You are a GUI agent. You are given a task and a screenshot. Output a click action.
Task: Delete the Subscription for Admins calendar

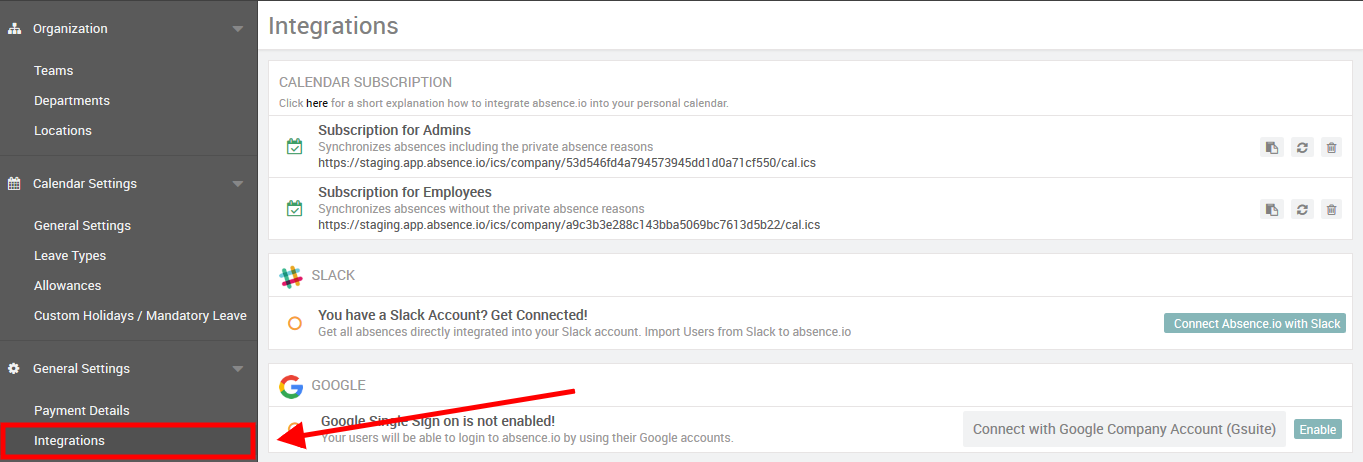[1331, 148]
